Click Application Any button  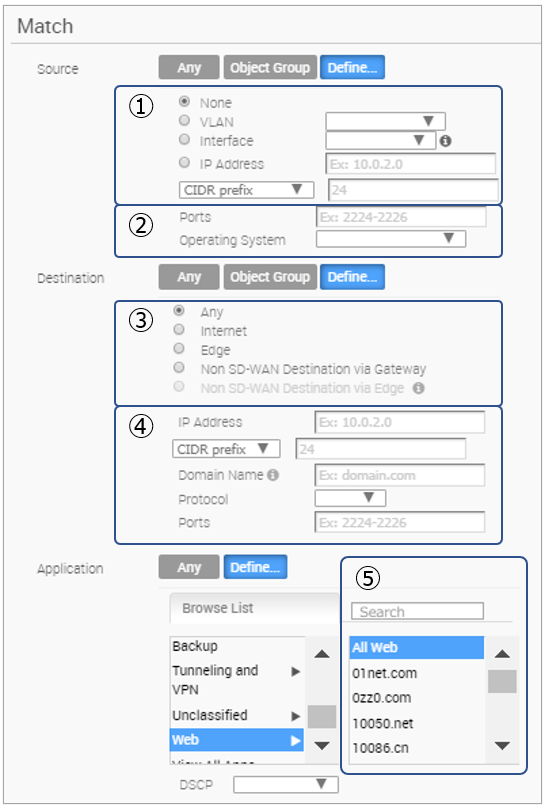pyautogui.click(x=189, y=567)
